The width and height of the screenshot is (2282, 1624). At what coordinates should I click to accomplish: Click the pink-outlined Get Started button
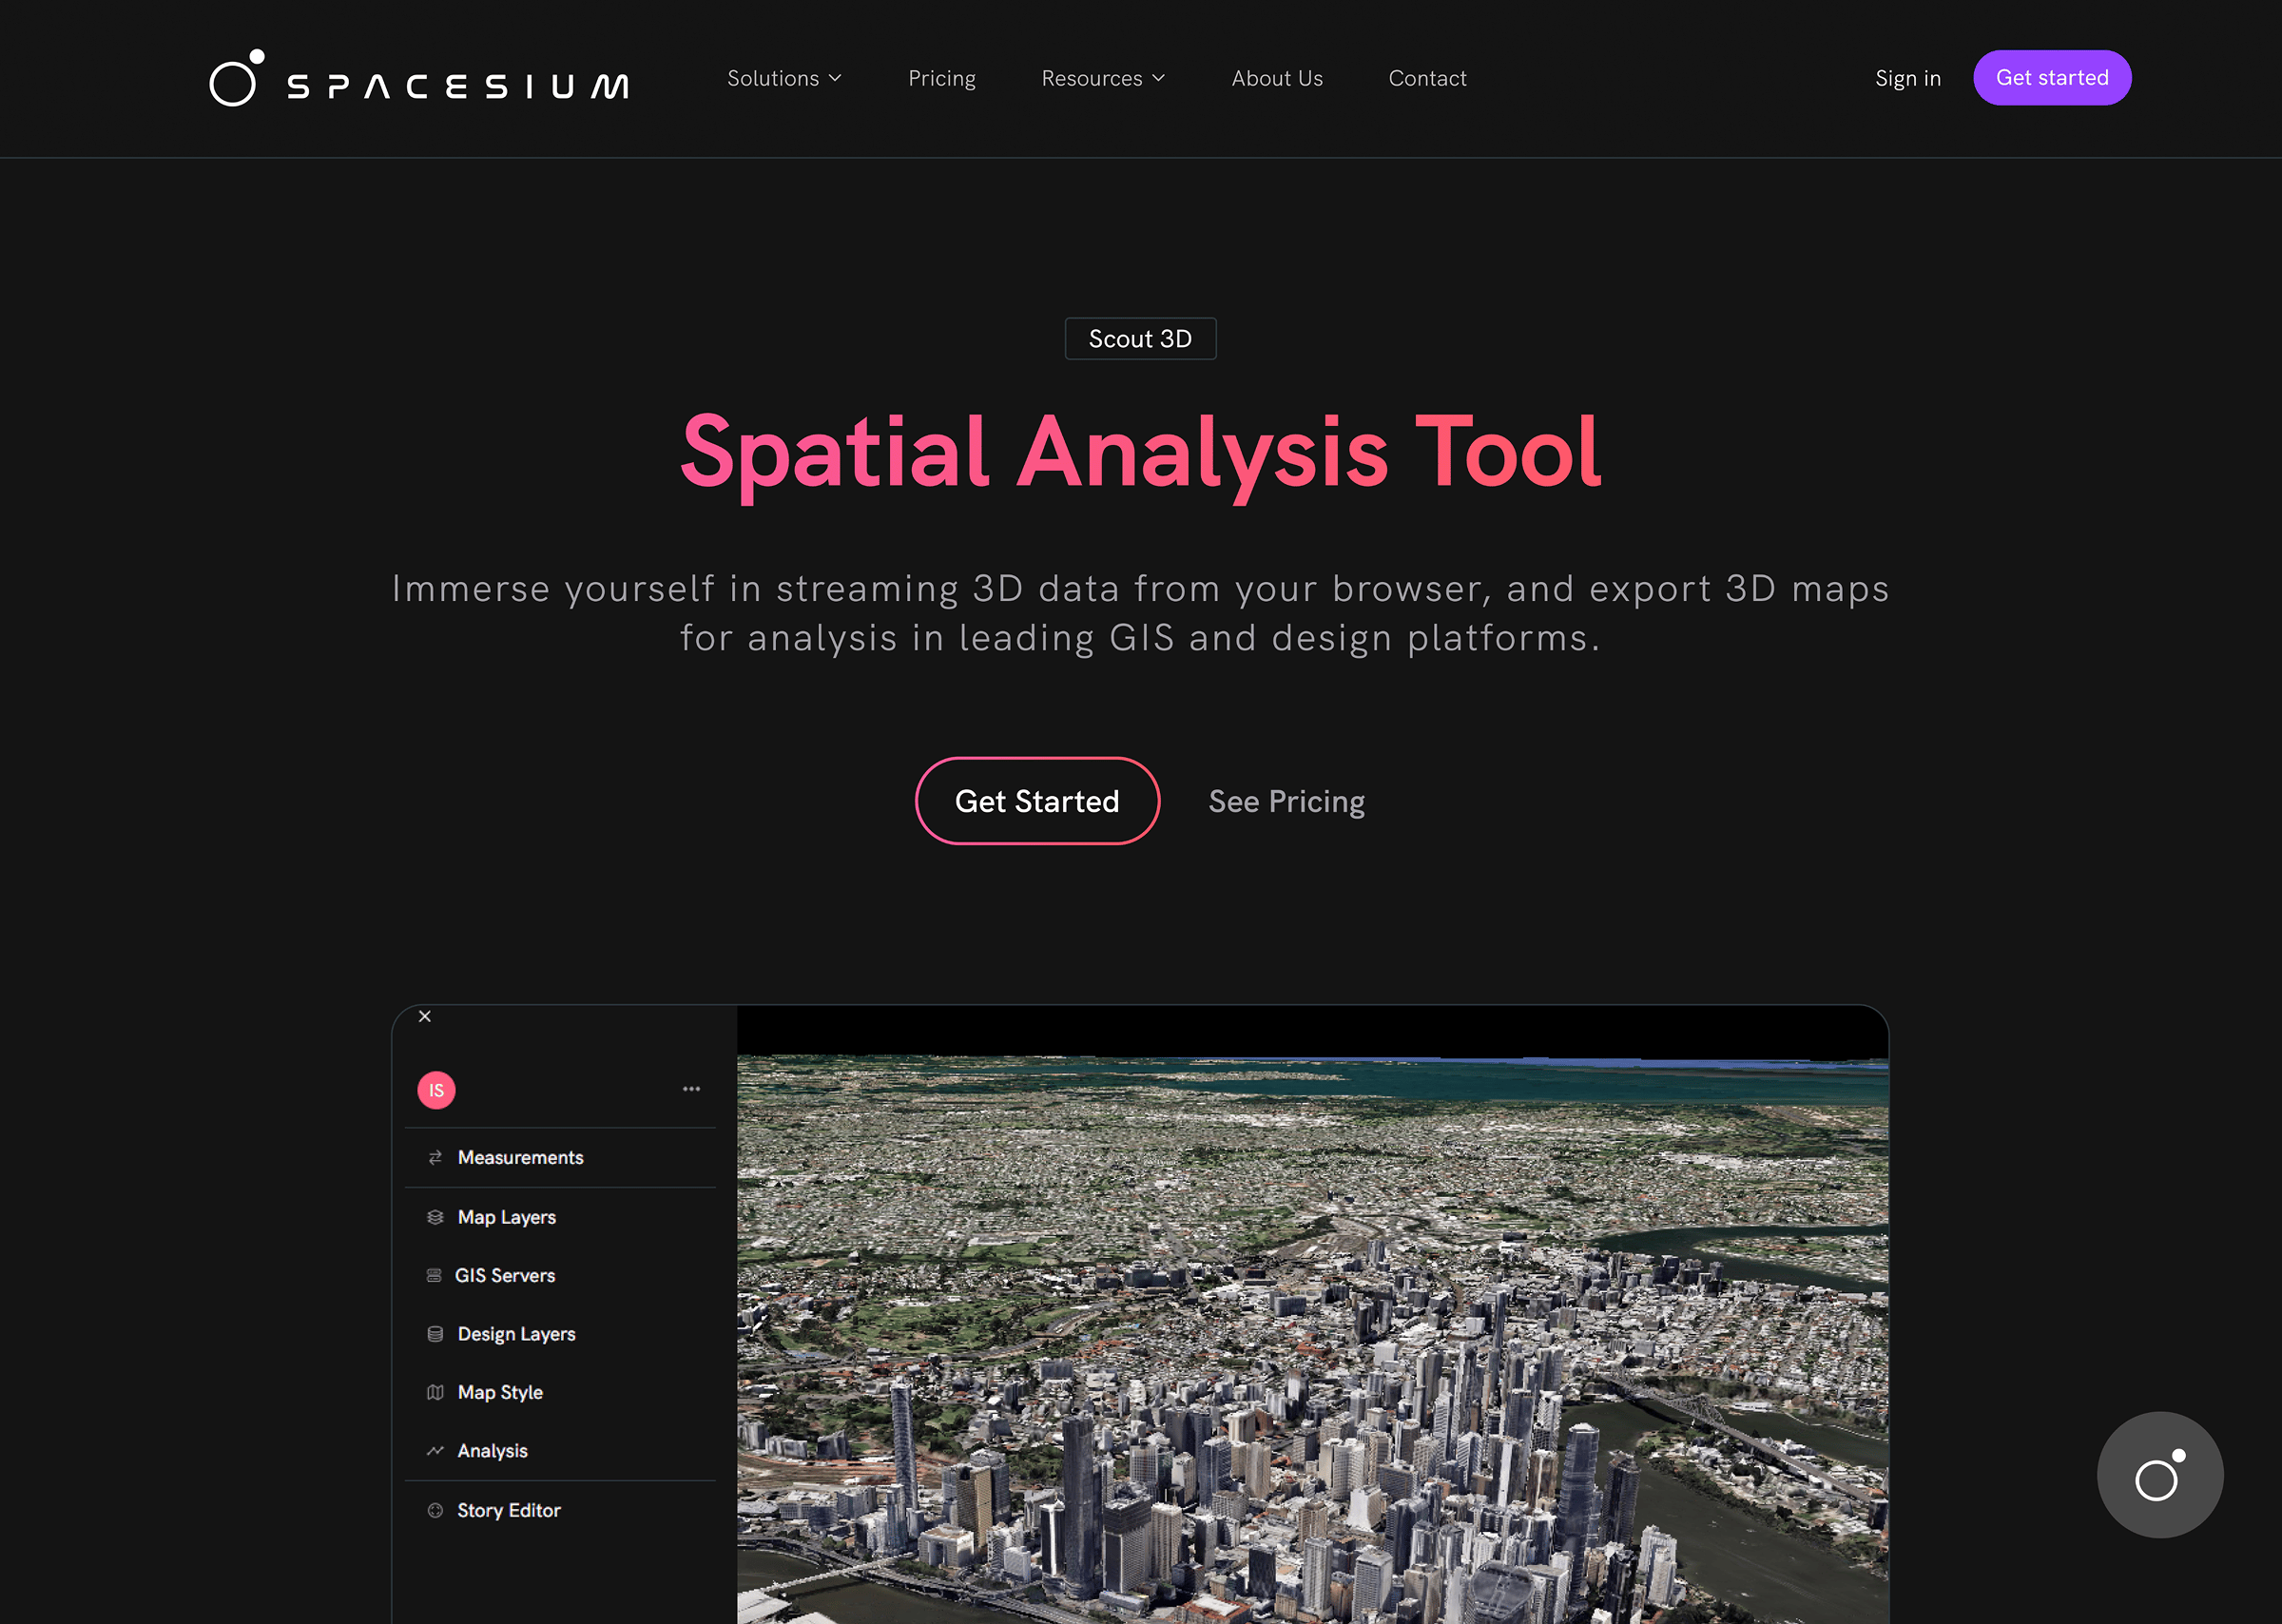click(x=1037, y=801)
